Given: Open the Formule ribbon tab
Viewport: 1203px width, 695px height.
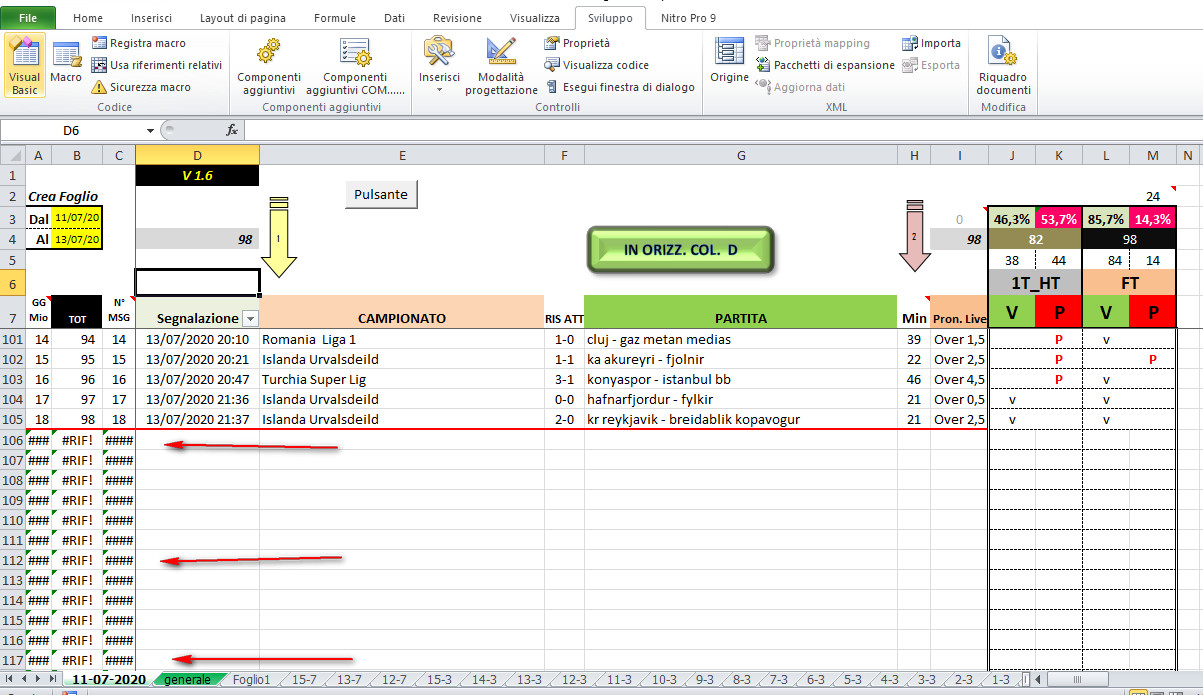Looking at the screenshot, I should [334, 18].
